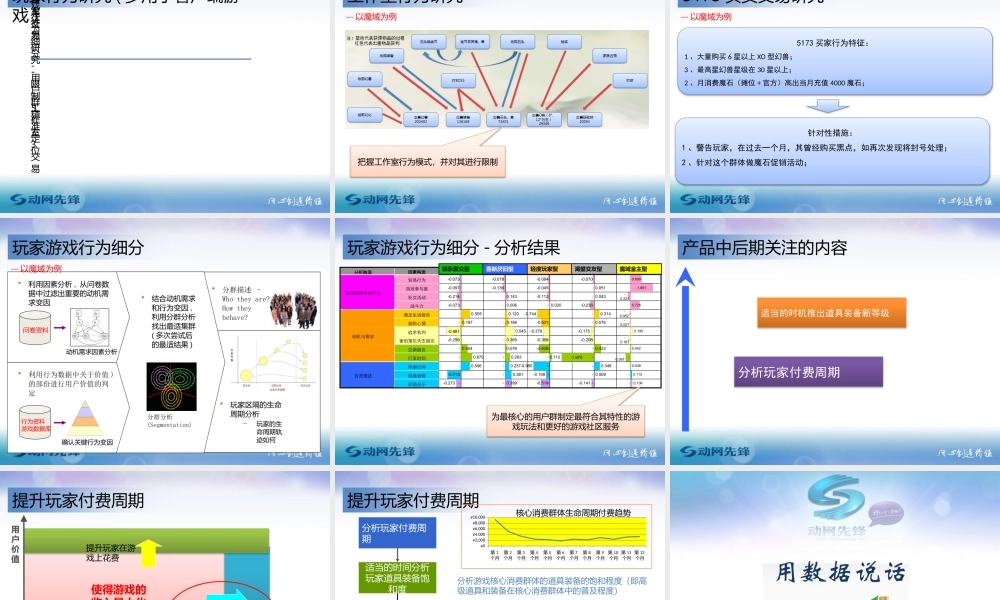Click the 问卷资料 cylinder icon
Viewport: 1000px width, 600px height.
click(x=35, y=328)
